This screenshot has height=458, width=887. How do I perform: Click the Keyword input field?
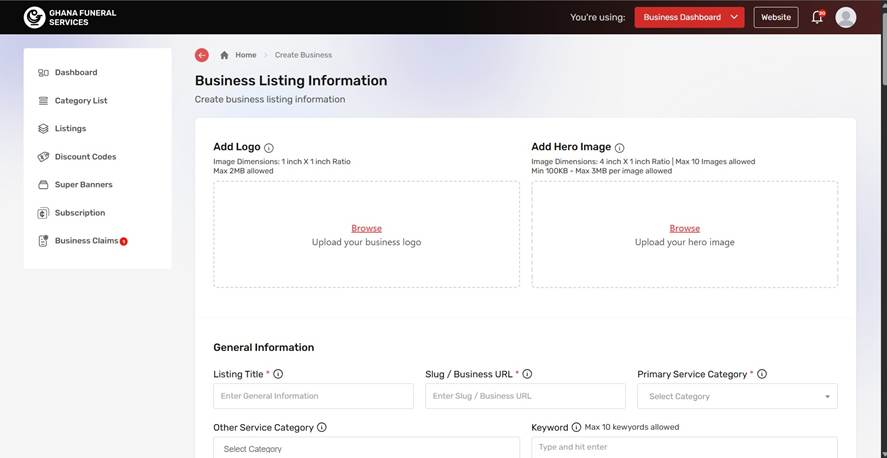pos(684,447)
